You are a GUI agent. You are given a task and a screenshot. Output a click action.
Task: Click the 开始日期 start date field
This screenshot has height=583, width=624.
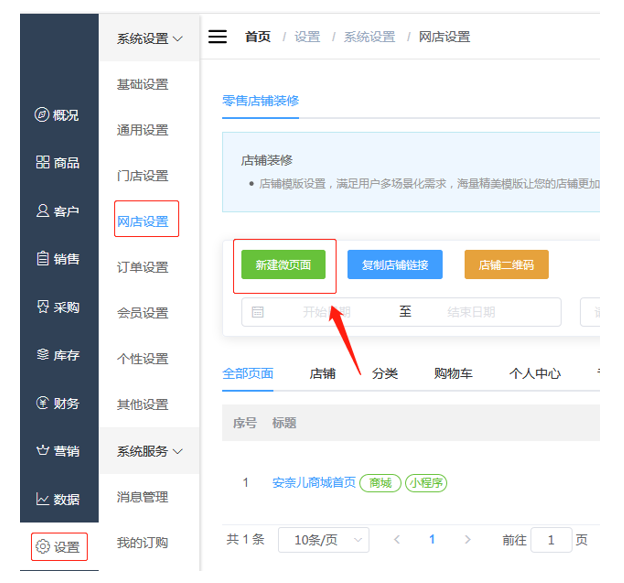click(326, 312)
